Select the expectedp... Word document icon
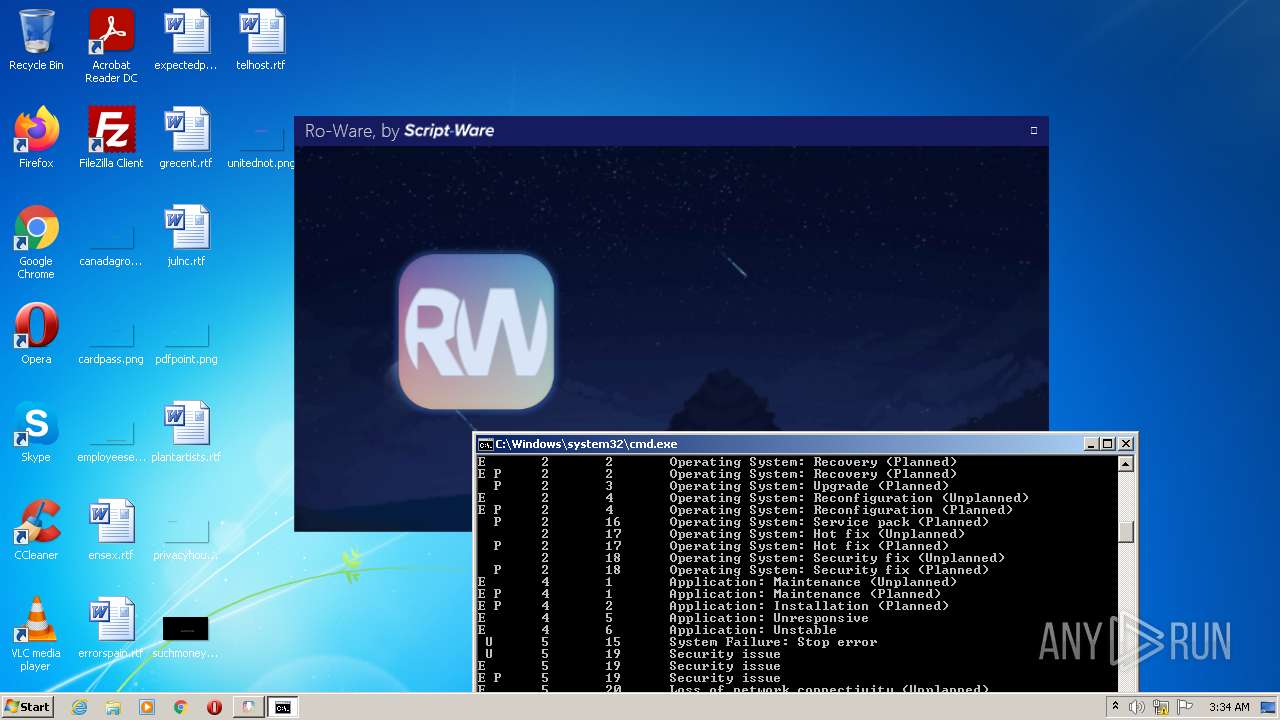The width and height of the screenshot is (1280, 720). (186, 40)
